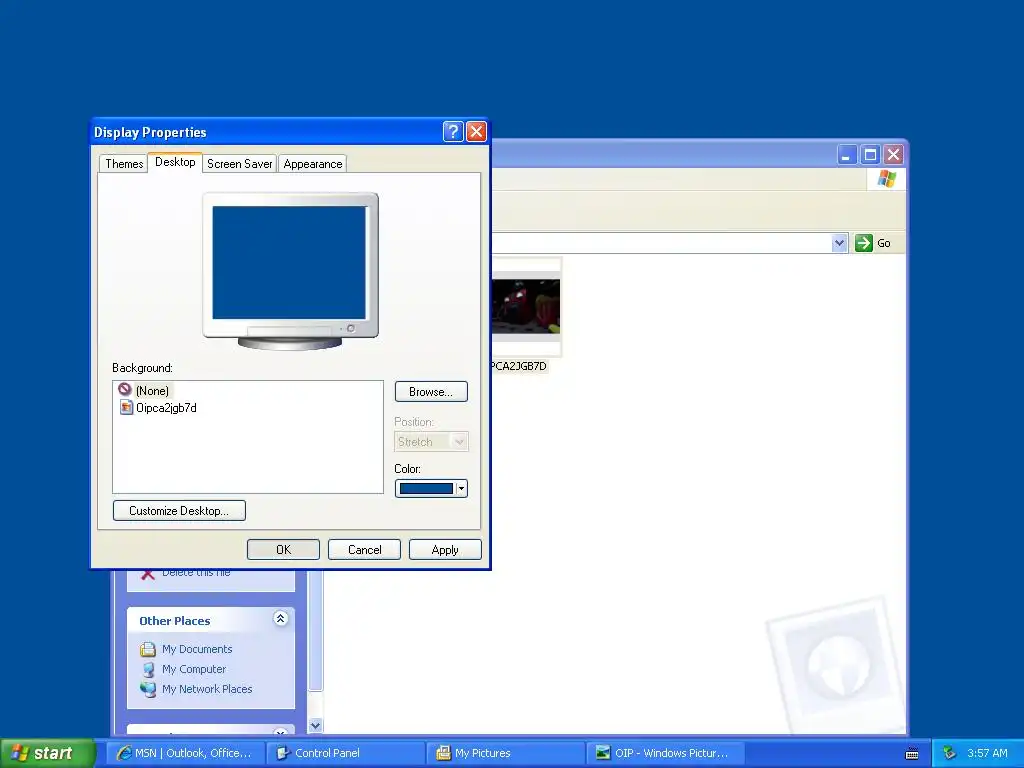Click the OIPCA2JGB7D file name label
This screenshot has height=768, width=1024.
pos(519,366)
